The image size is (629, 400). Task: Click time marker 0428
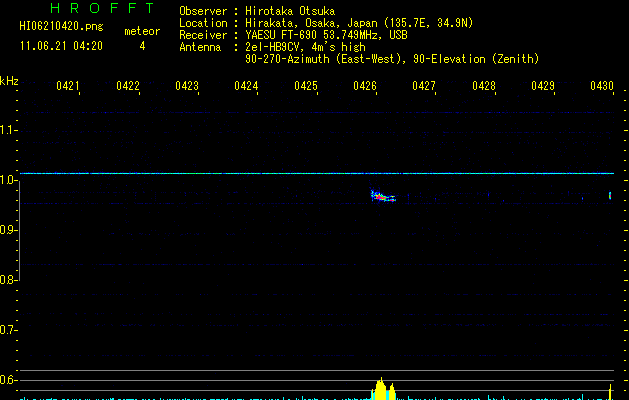pos(484,85)
